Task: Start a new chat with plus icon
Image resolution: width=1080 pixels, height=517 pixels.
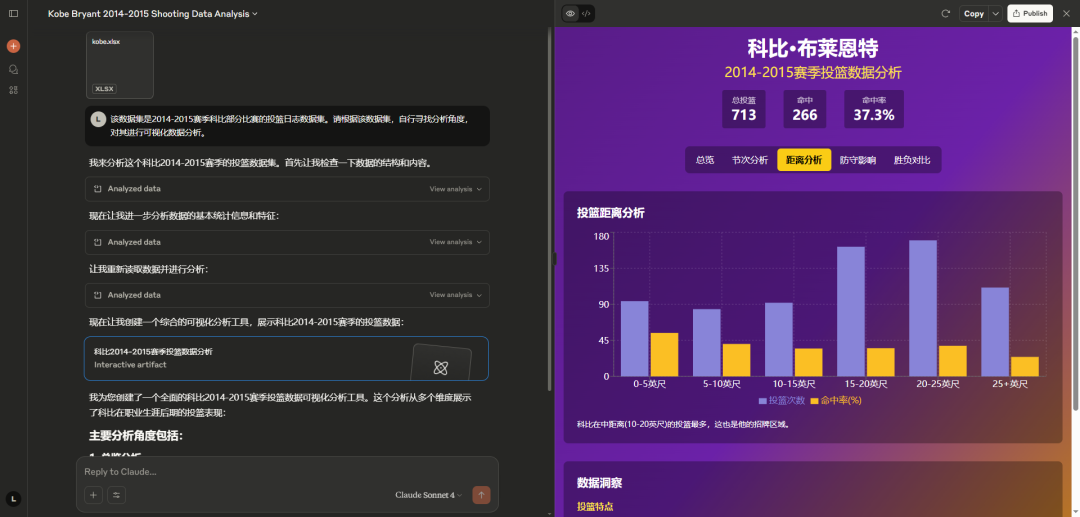Action: click(x=13, y=46)
